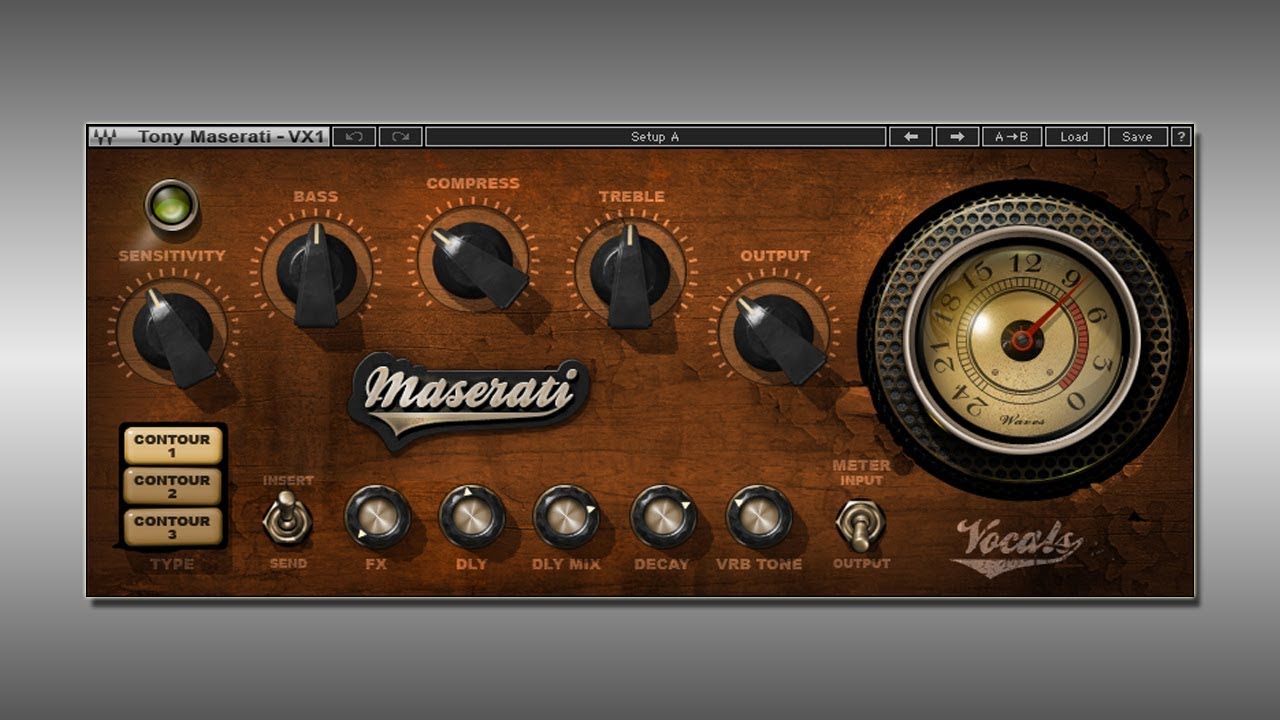
Task: Copy setup A to B
Action: tap(1012, 137)
